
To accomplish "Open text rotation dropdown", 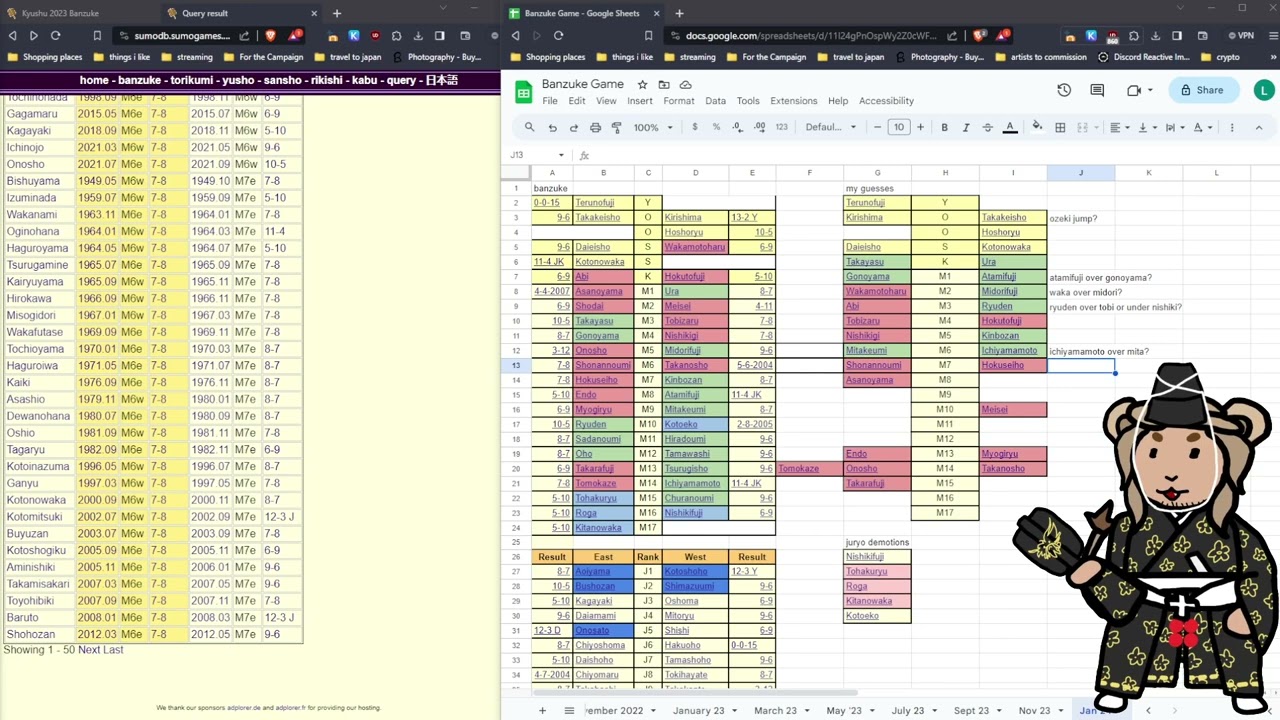I will (1202, 127).
